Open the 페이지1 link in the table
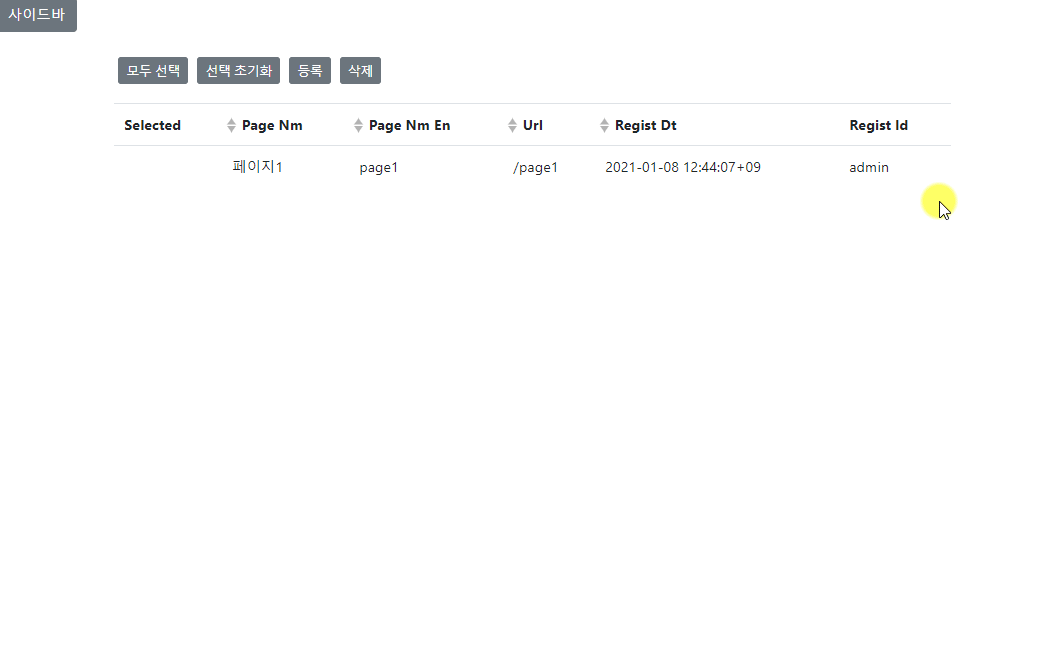 point(257,167)
